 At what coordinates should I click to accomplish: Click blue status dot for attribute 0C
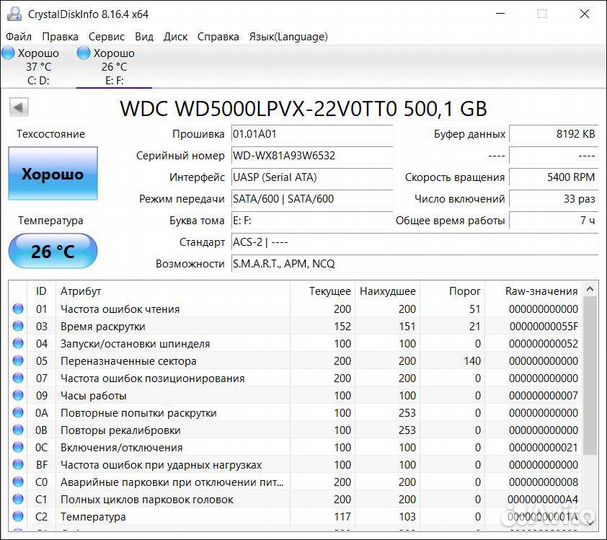pos(18,447)
